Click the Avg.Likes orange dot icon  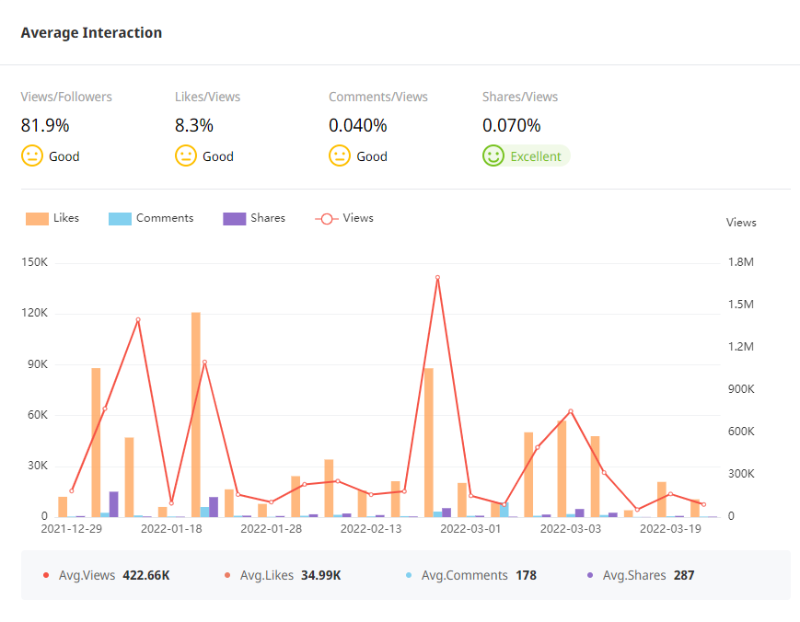(228, 575)
